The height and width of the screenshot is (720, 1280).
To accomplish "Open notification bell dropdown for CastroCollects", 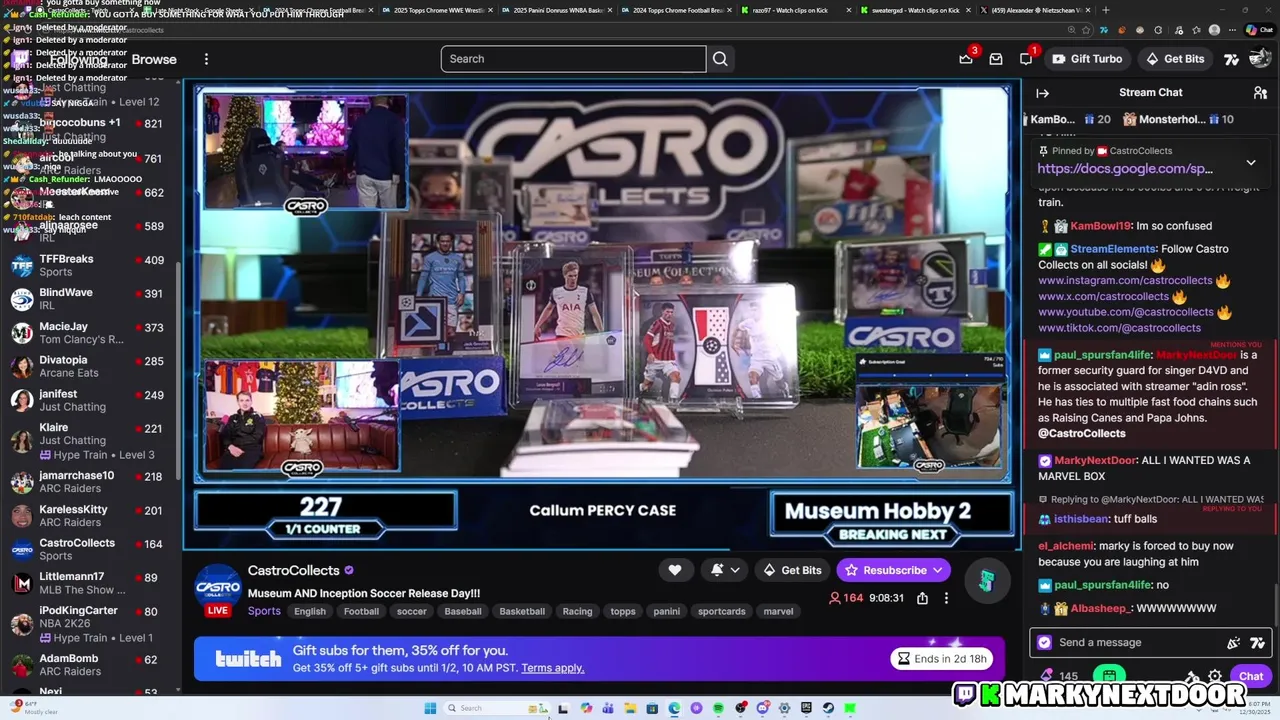I will tap(725, 570).
